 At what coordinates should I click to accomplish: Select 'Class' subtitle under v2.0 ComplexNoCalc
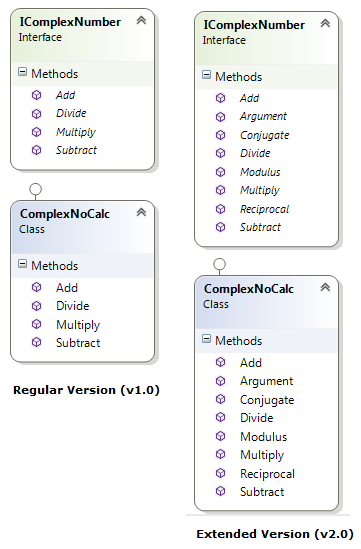216,304
